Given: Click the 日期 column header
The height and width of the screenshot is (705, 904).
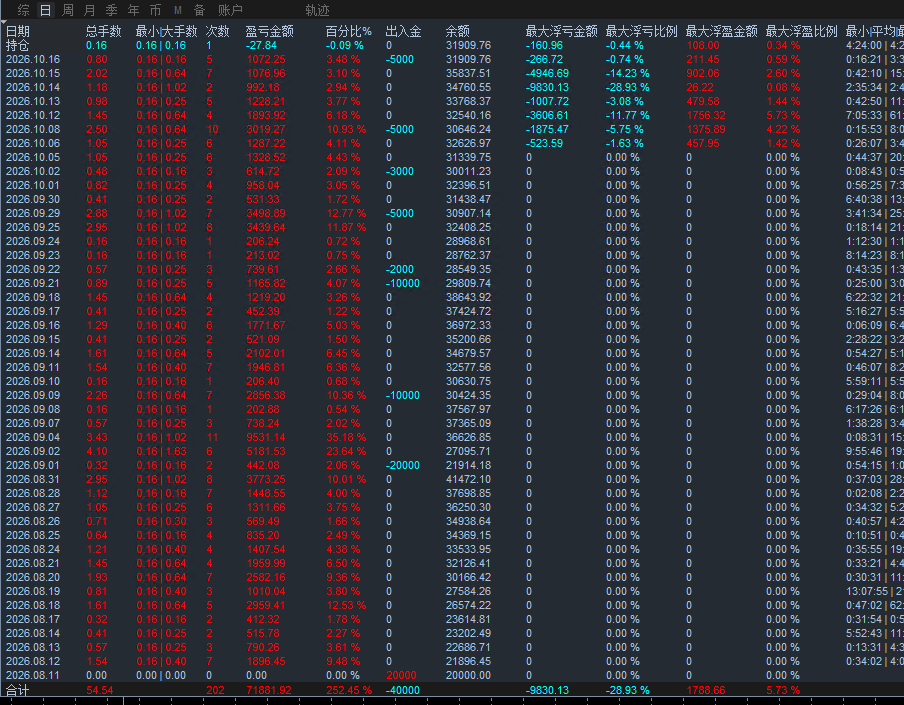Looking at the screenshot, I should point(17,31).
